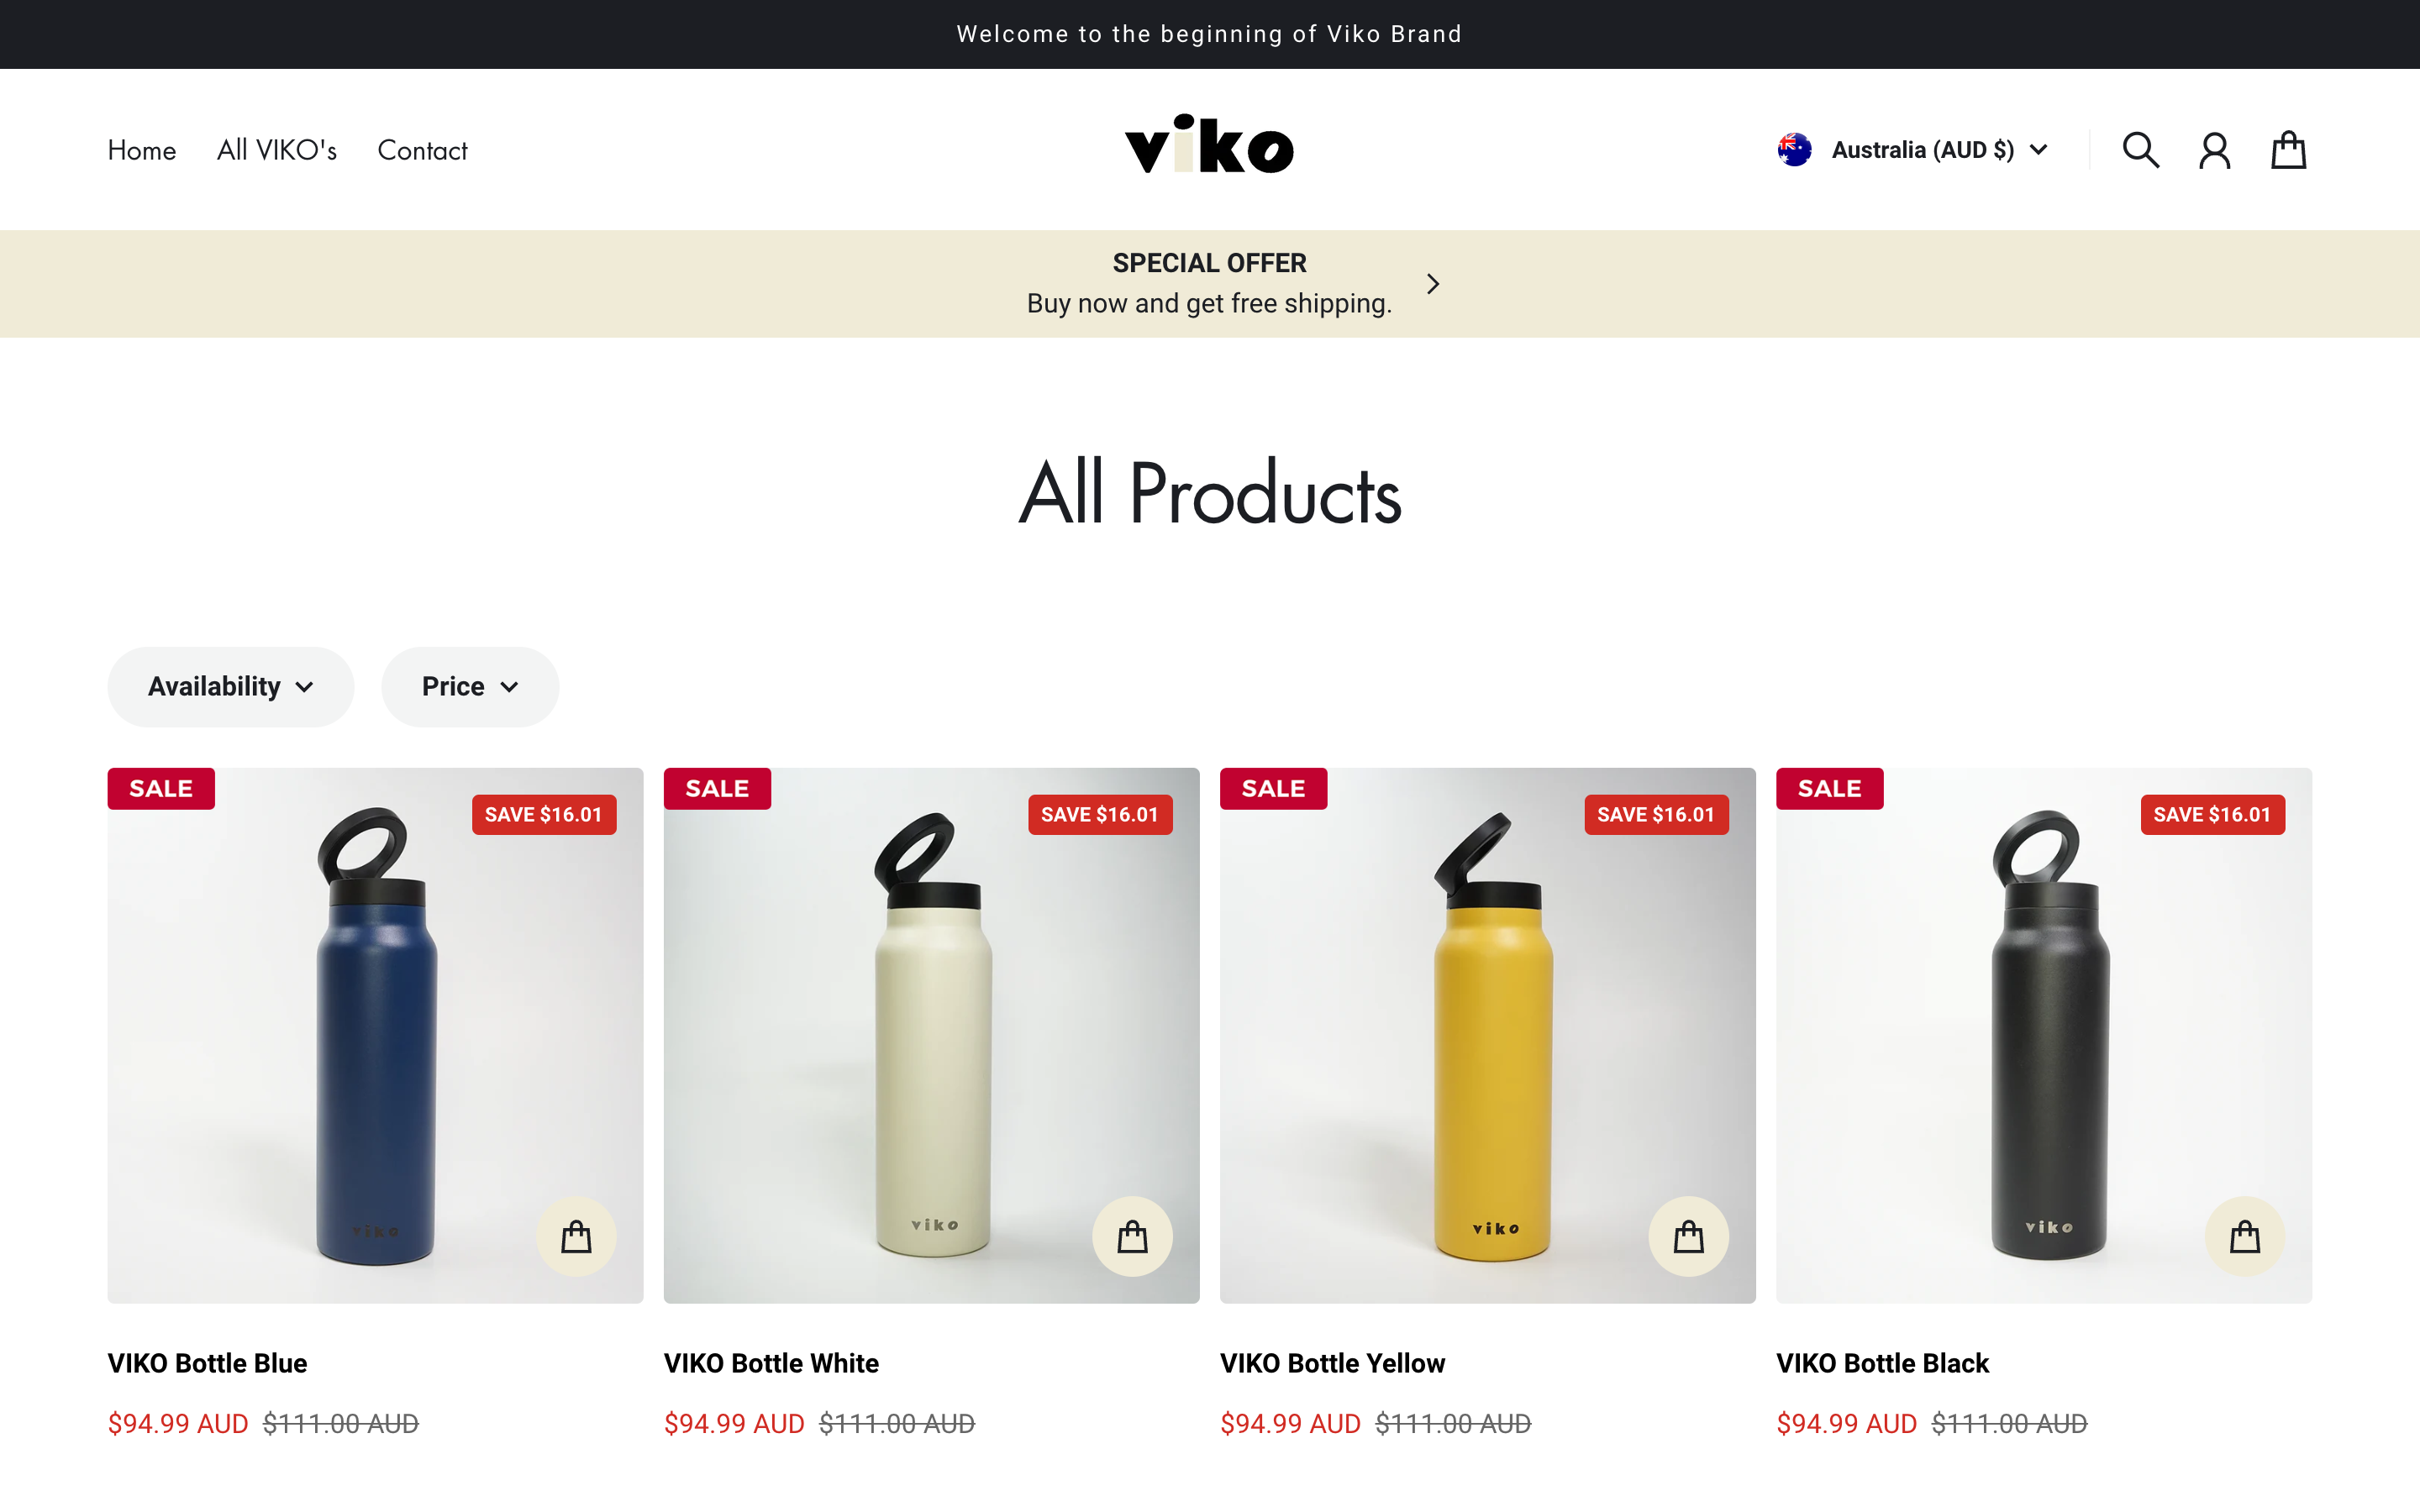Open the All VIKO's page
The height and width of the screenshot is (1512, 2420).
(277, 150)
